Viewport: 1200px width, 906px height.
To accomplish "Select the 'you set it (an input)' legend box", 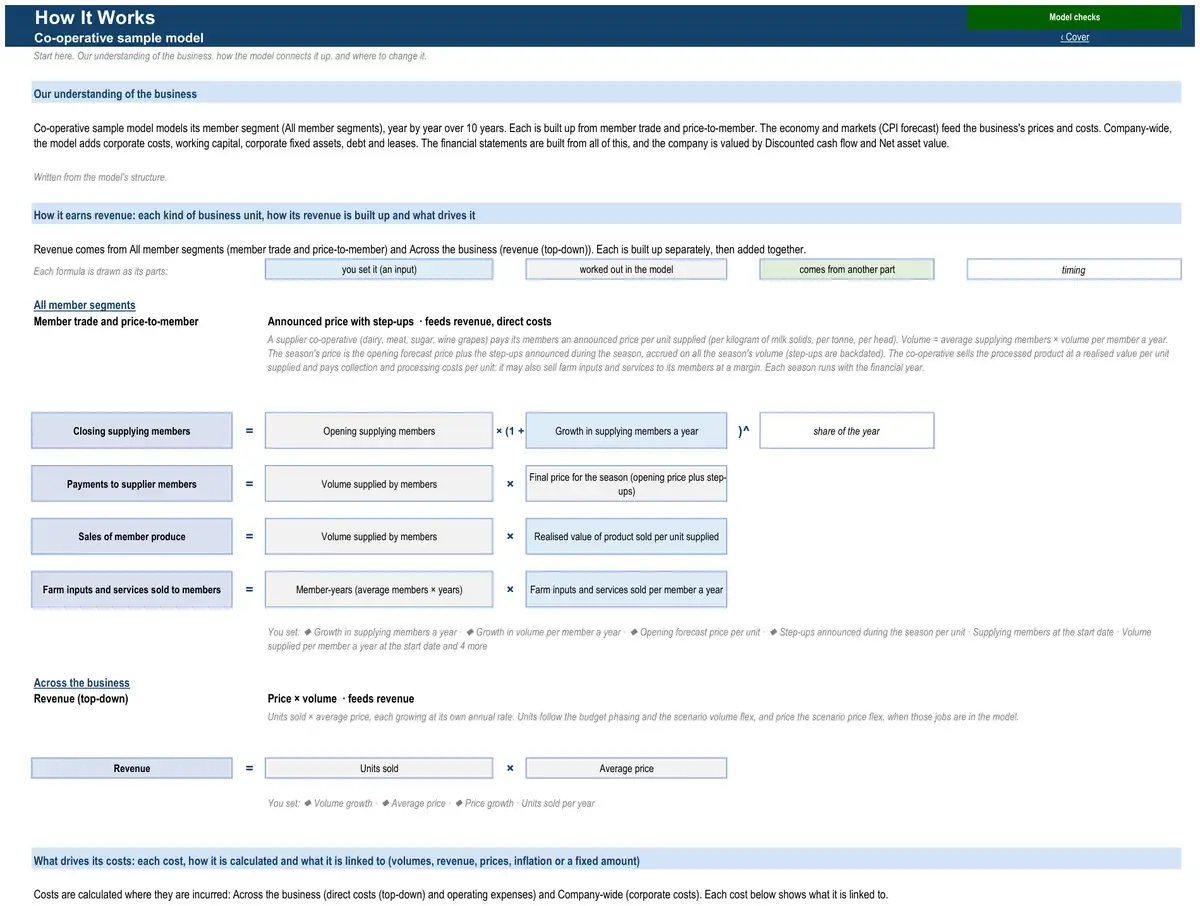I will tap(379, 269).
